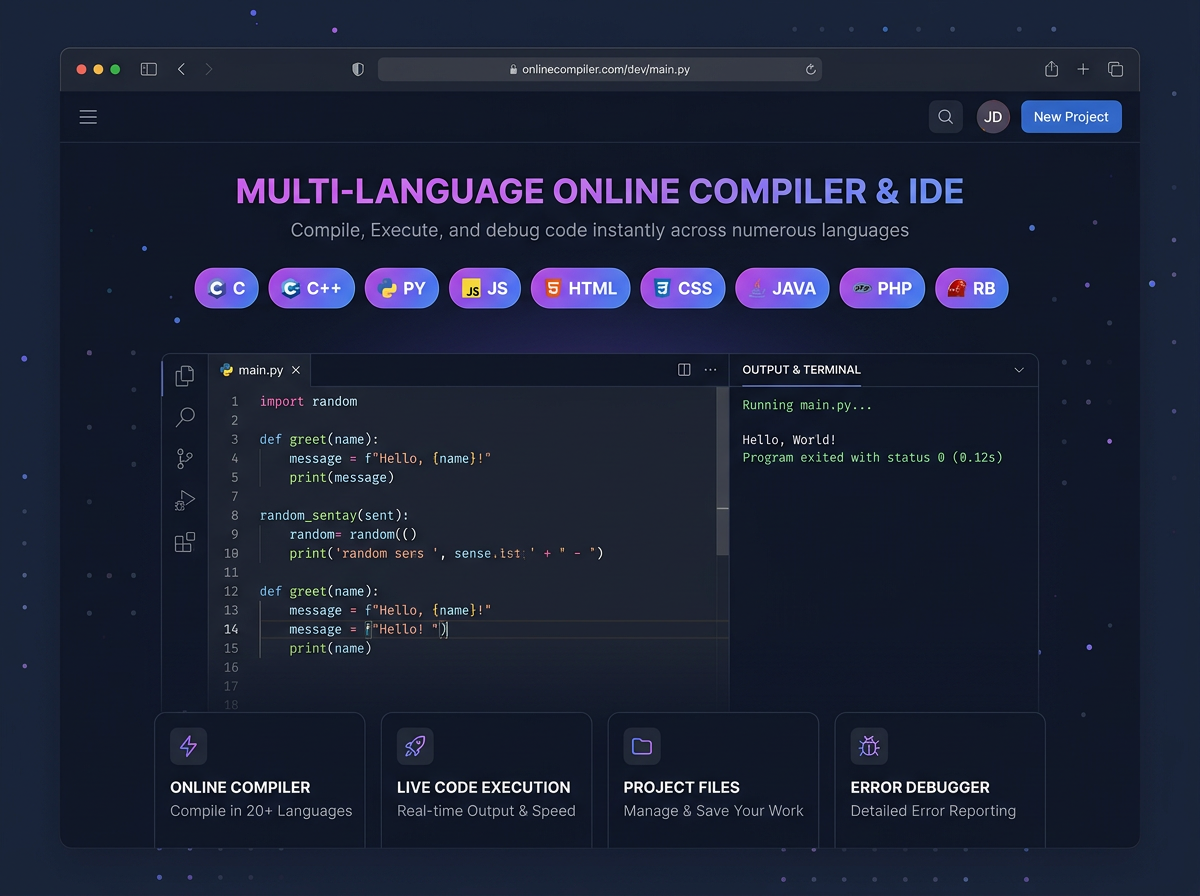Click the bug Error Debugger icon

(869, 746)
